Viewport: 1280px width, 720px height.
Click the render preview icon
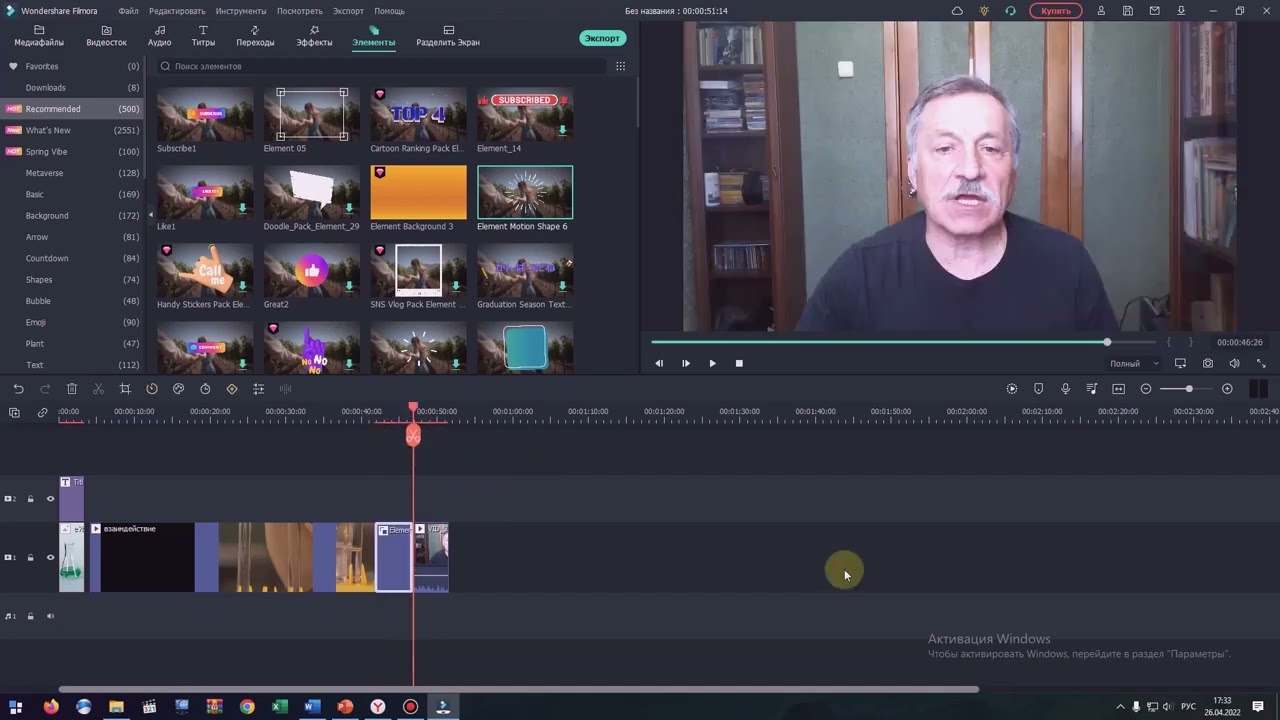1012,389
